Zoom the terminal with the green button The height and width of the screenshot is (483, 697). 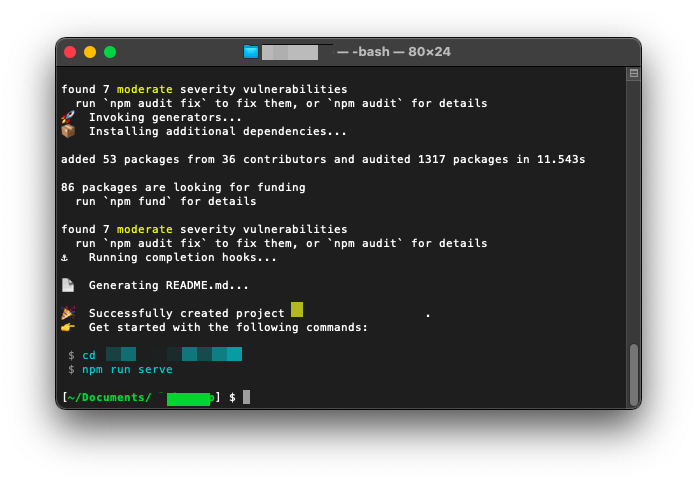coord(110,52)
